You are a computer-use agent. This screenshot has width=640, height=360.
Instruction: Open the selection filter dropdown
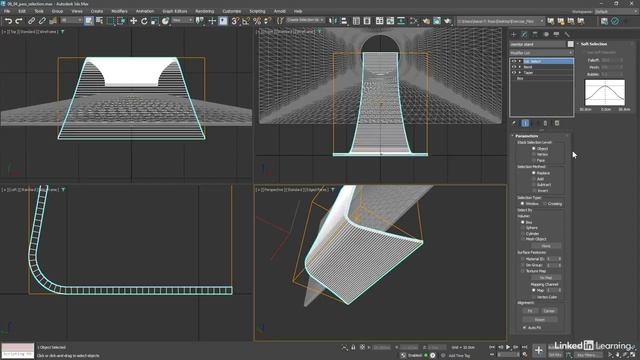[71, 20]
